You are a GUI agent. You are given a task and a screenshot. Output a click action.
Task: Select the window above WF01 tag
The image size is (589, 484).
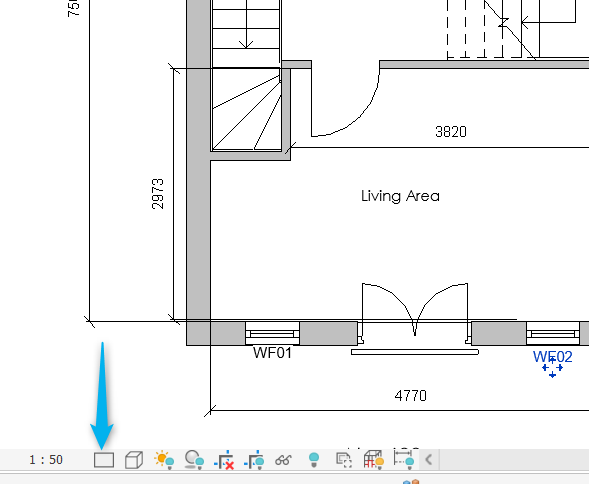[x=272, y=333]
